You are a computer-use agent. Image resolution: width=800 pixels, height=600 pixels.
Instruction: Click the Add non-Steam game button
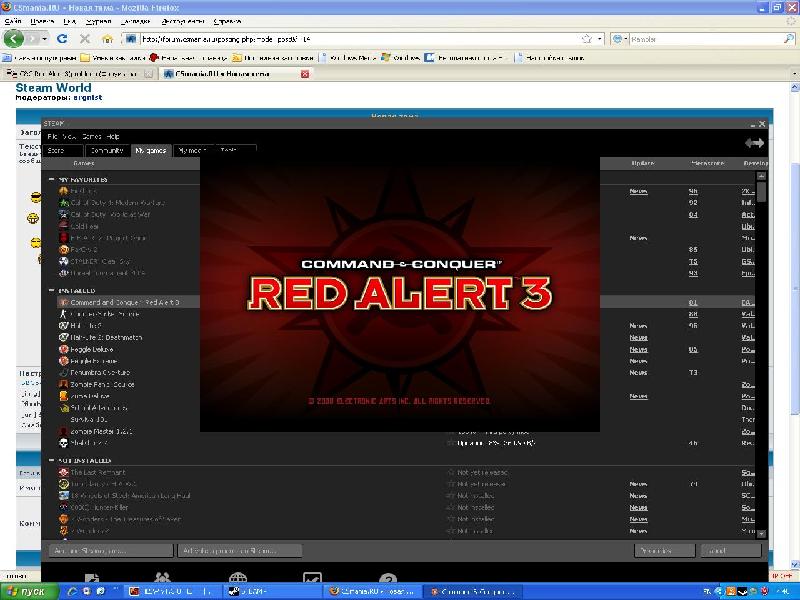click(97, 551)
